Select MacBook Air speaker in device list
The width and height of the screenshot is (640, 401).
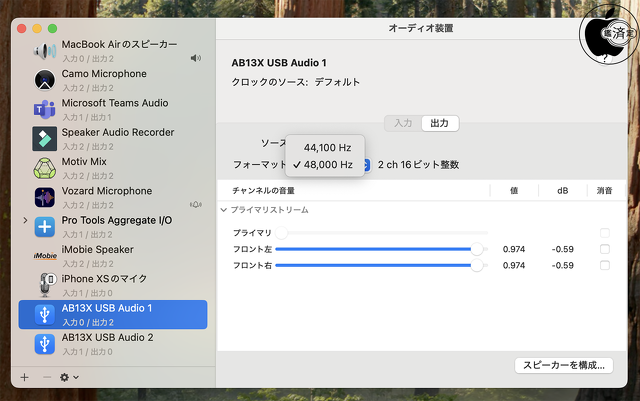118,51
